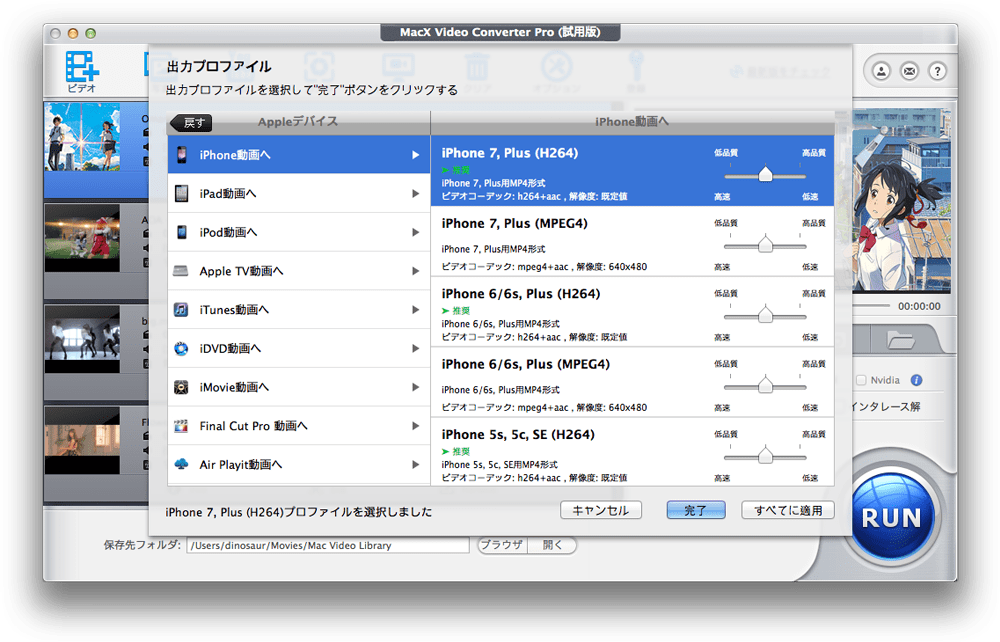Expand the iTunes動画へ row arrow
Viewport: 1000px width, 642px height.
[416, 310]
